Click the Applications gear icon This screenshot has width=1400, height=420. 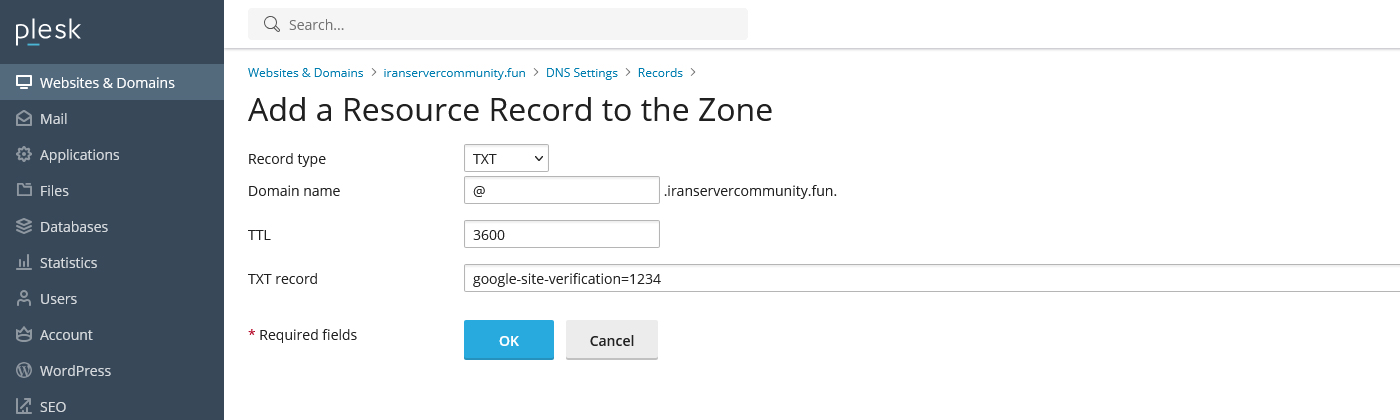(24, 155)
